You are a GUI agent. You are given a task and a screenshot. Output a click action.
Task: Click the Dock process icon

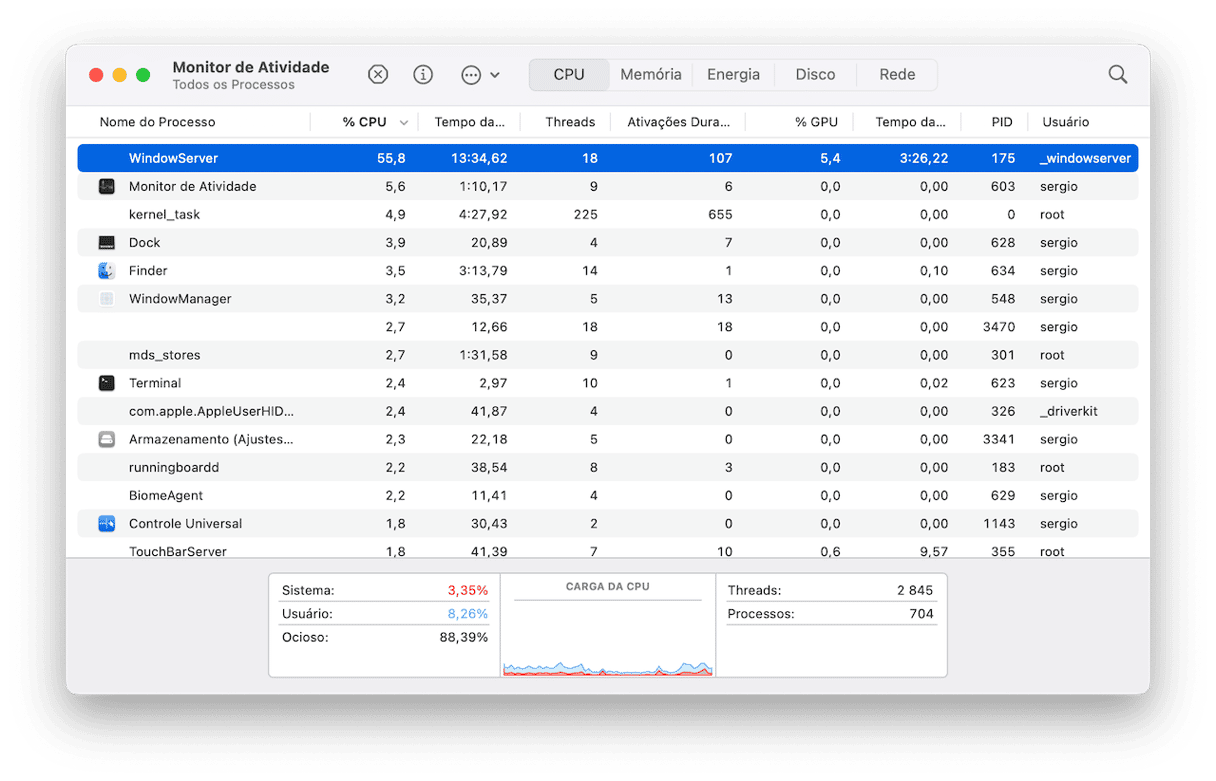[107, 243]
